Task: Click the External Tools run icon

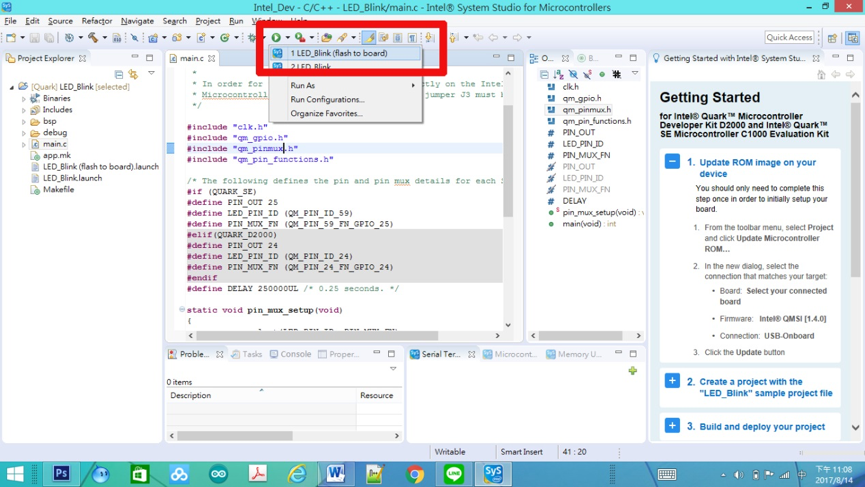Action: pos(300,38)
